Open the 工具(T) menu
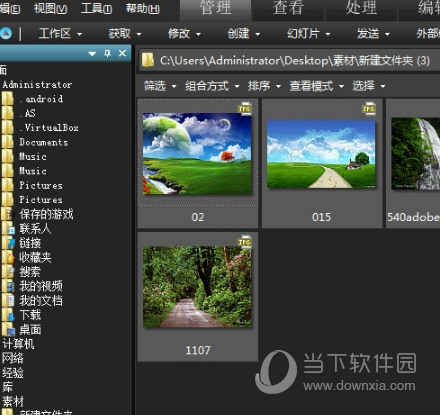This screenshot has width=440, height=415. pos(96,8)
